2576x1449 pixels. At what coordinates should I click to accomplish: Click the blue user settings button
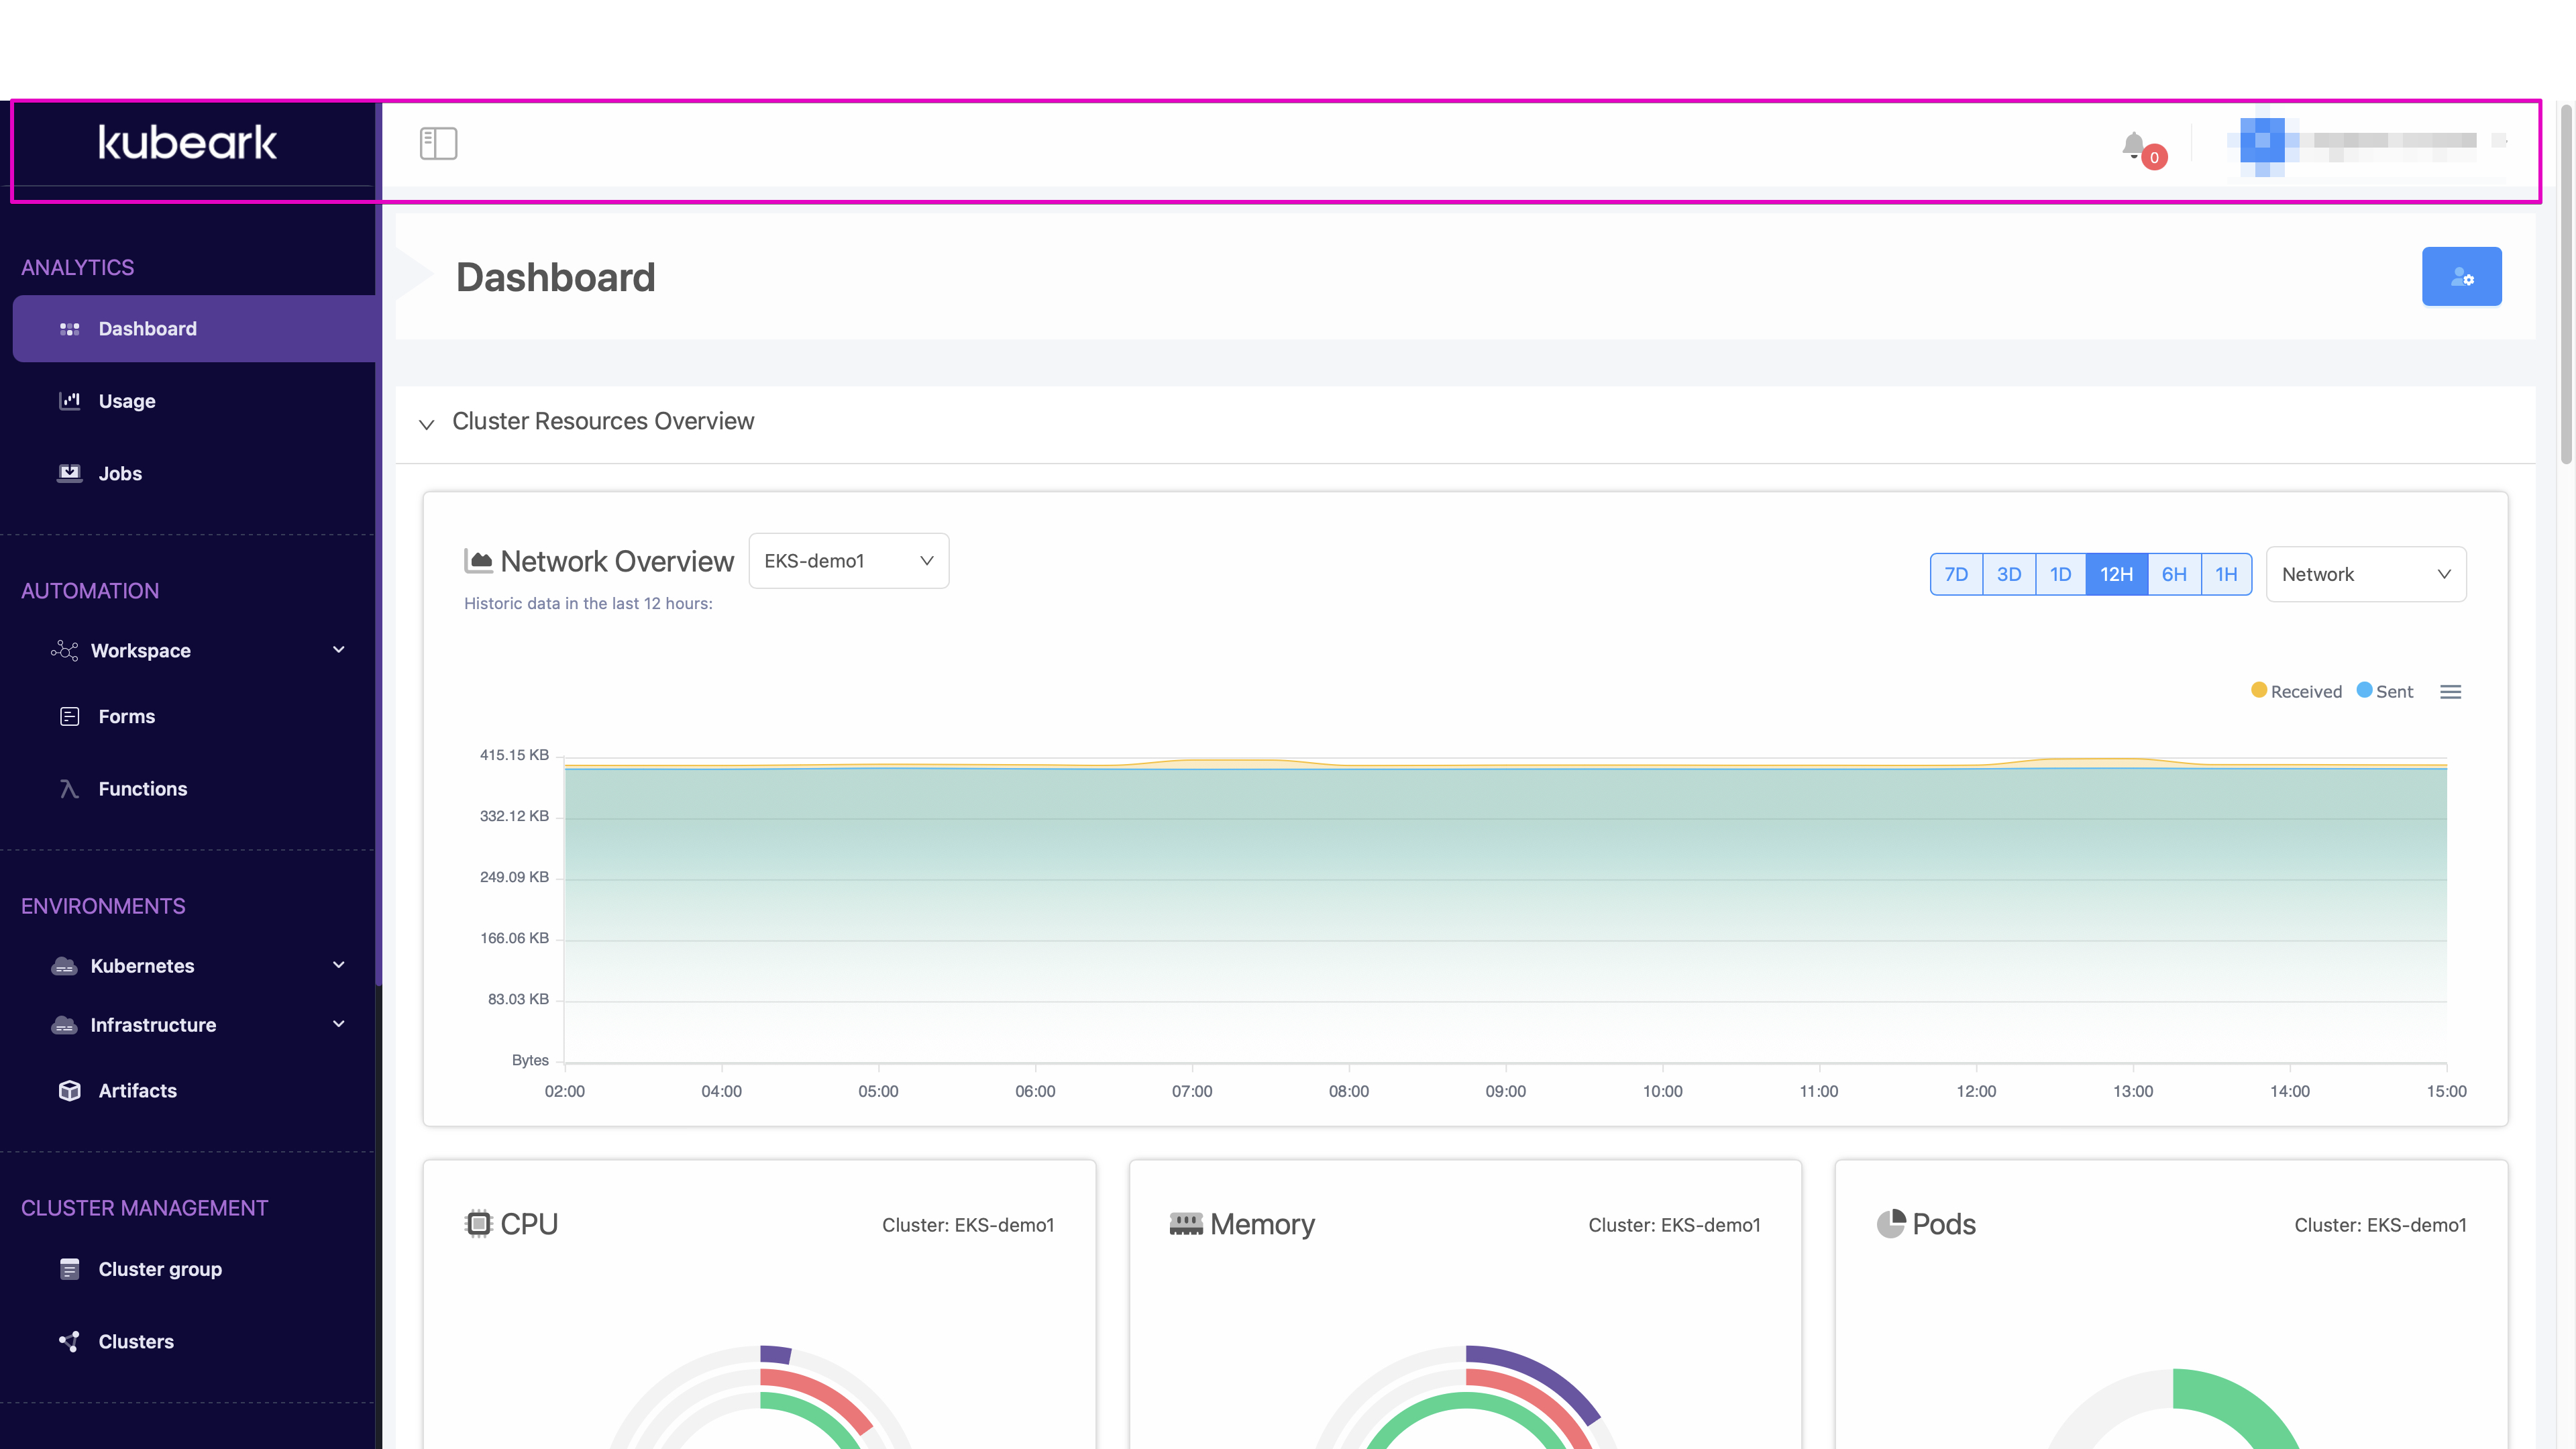click(x=2462, y=276)
